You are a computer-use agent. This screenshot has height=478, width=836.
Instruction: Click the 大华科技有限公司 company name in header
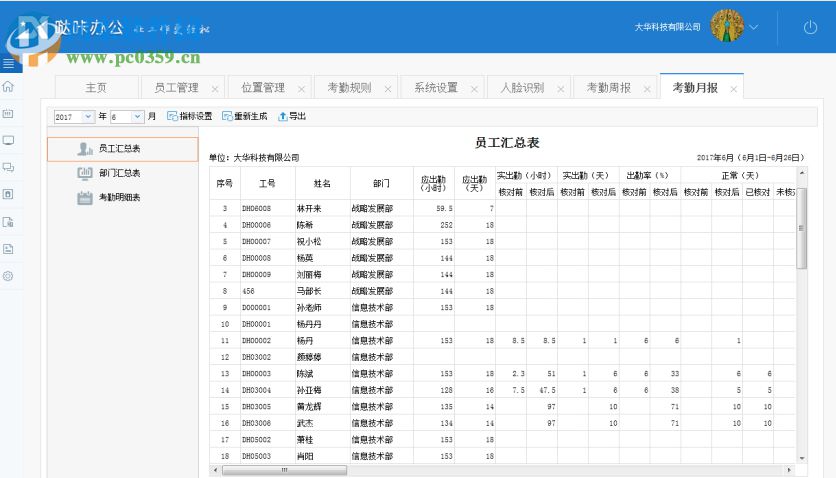(667, 27)
